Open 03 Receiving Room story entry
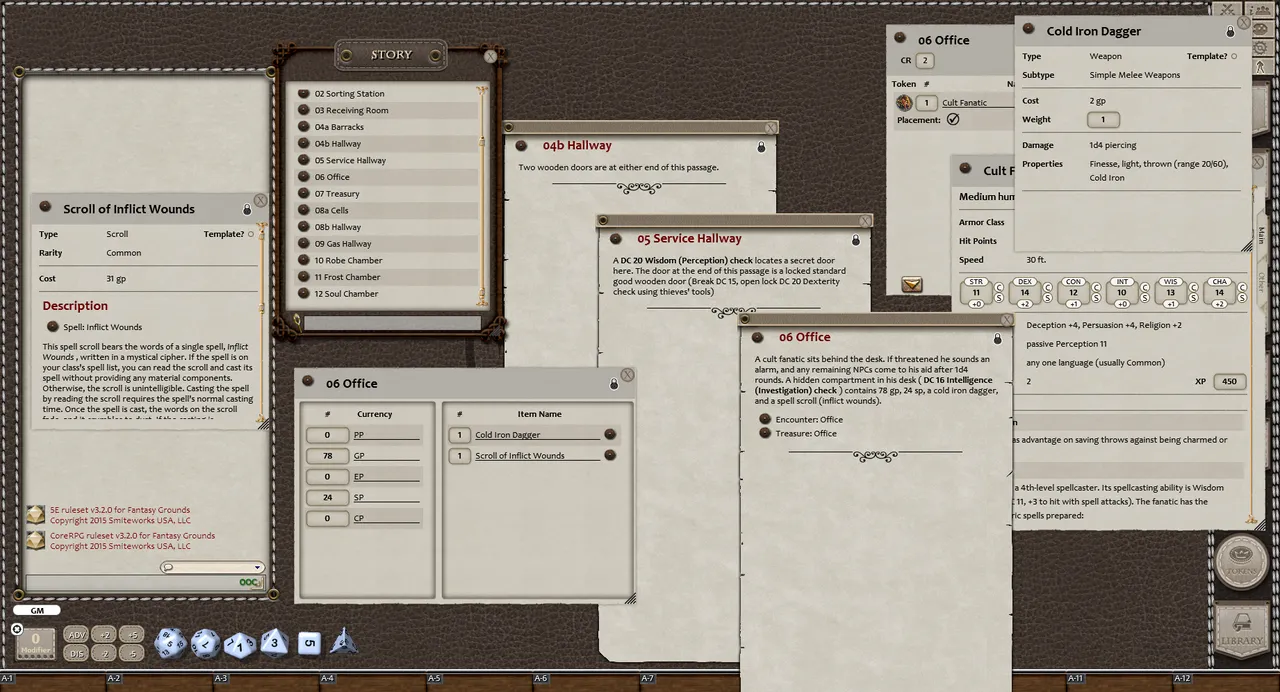 [351, 110]
